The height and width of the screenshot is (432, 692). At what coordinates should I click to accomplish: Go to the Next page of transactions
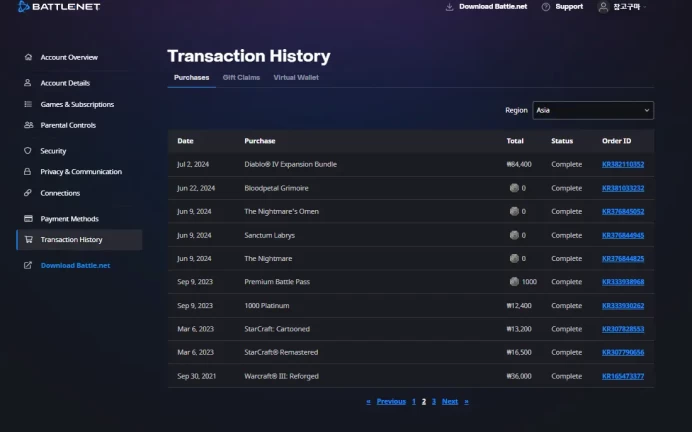pos(450,402)
